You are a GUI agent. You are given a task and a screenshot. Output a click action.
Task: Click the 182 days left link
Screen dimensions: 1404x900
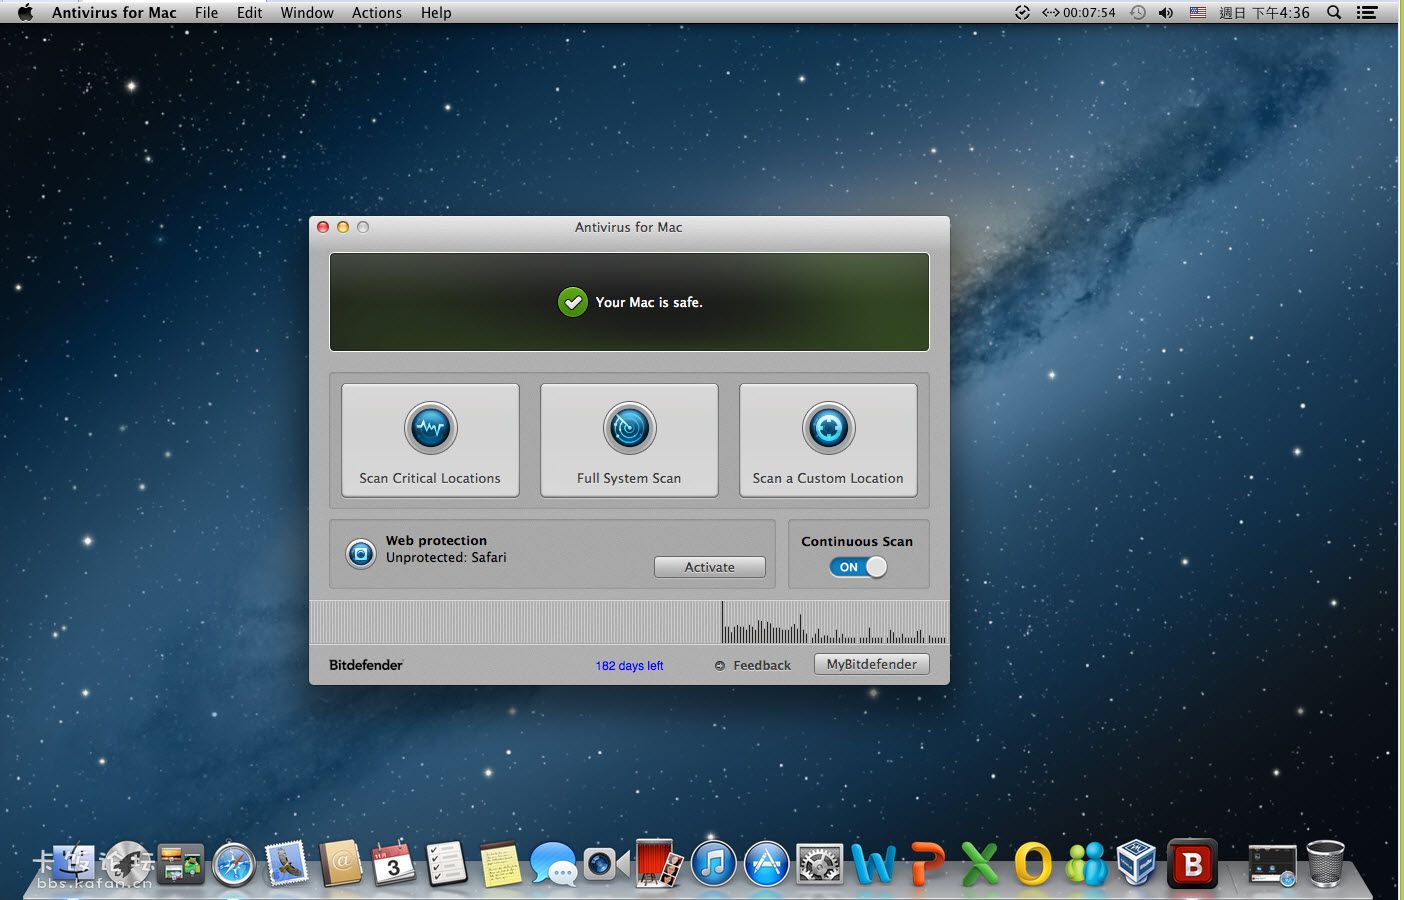point(629,666)
